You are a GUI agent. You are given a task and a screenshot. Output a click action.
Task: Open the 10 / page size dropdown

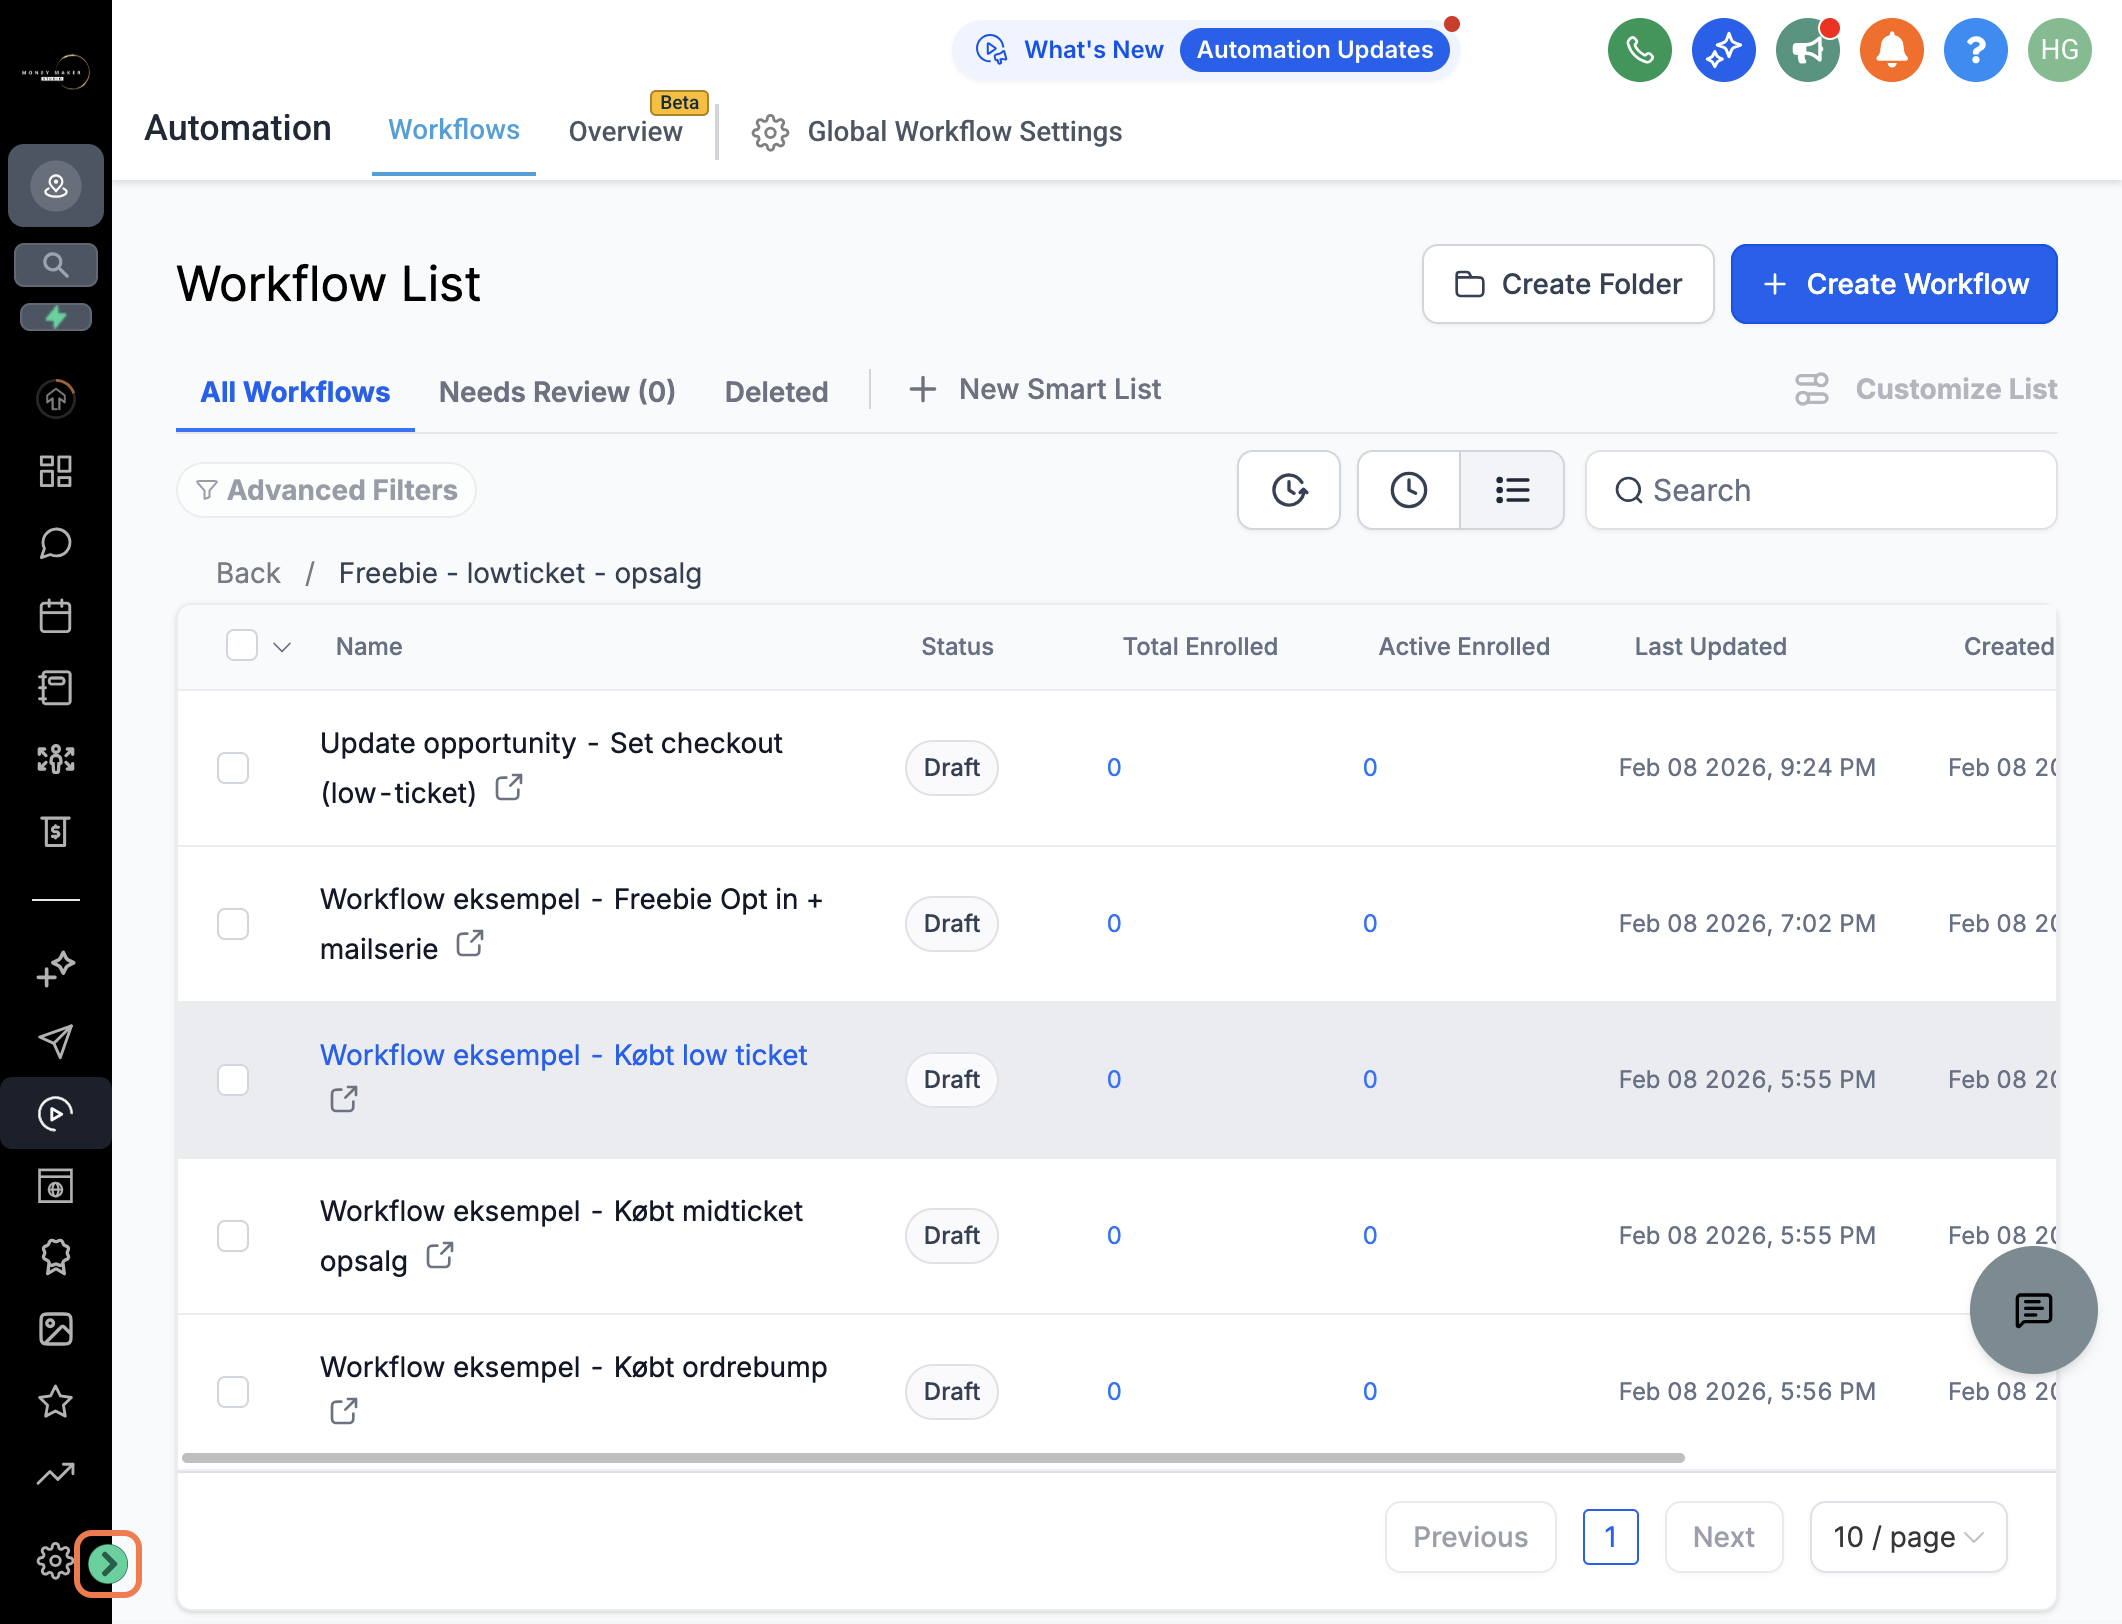[1908, 1537]
